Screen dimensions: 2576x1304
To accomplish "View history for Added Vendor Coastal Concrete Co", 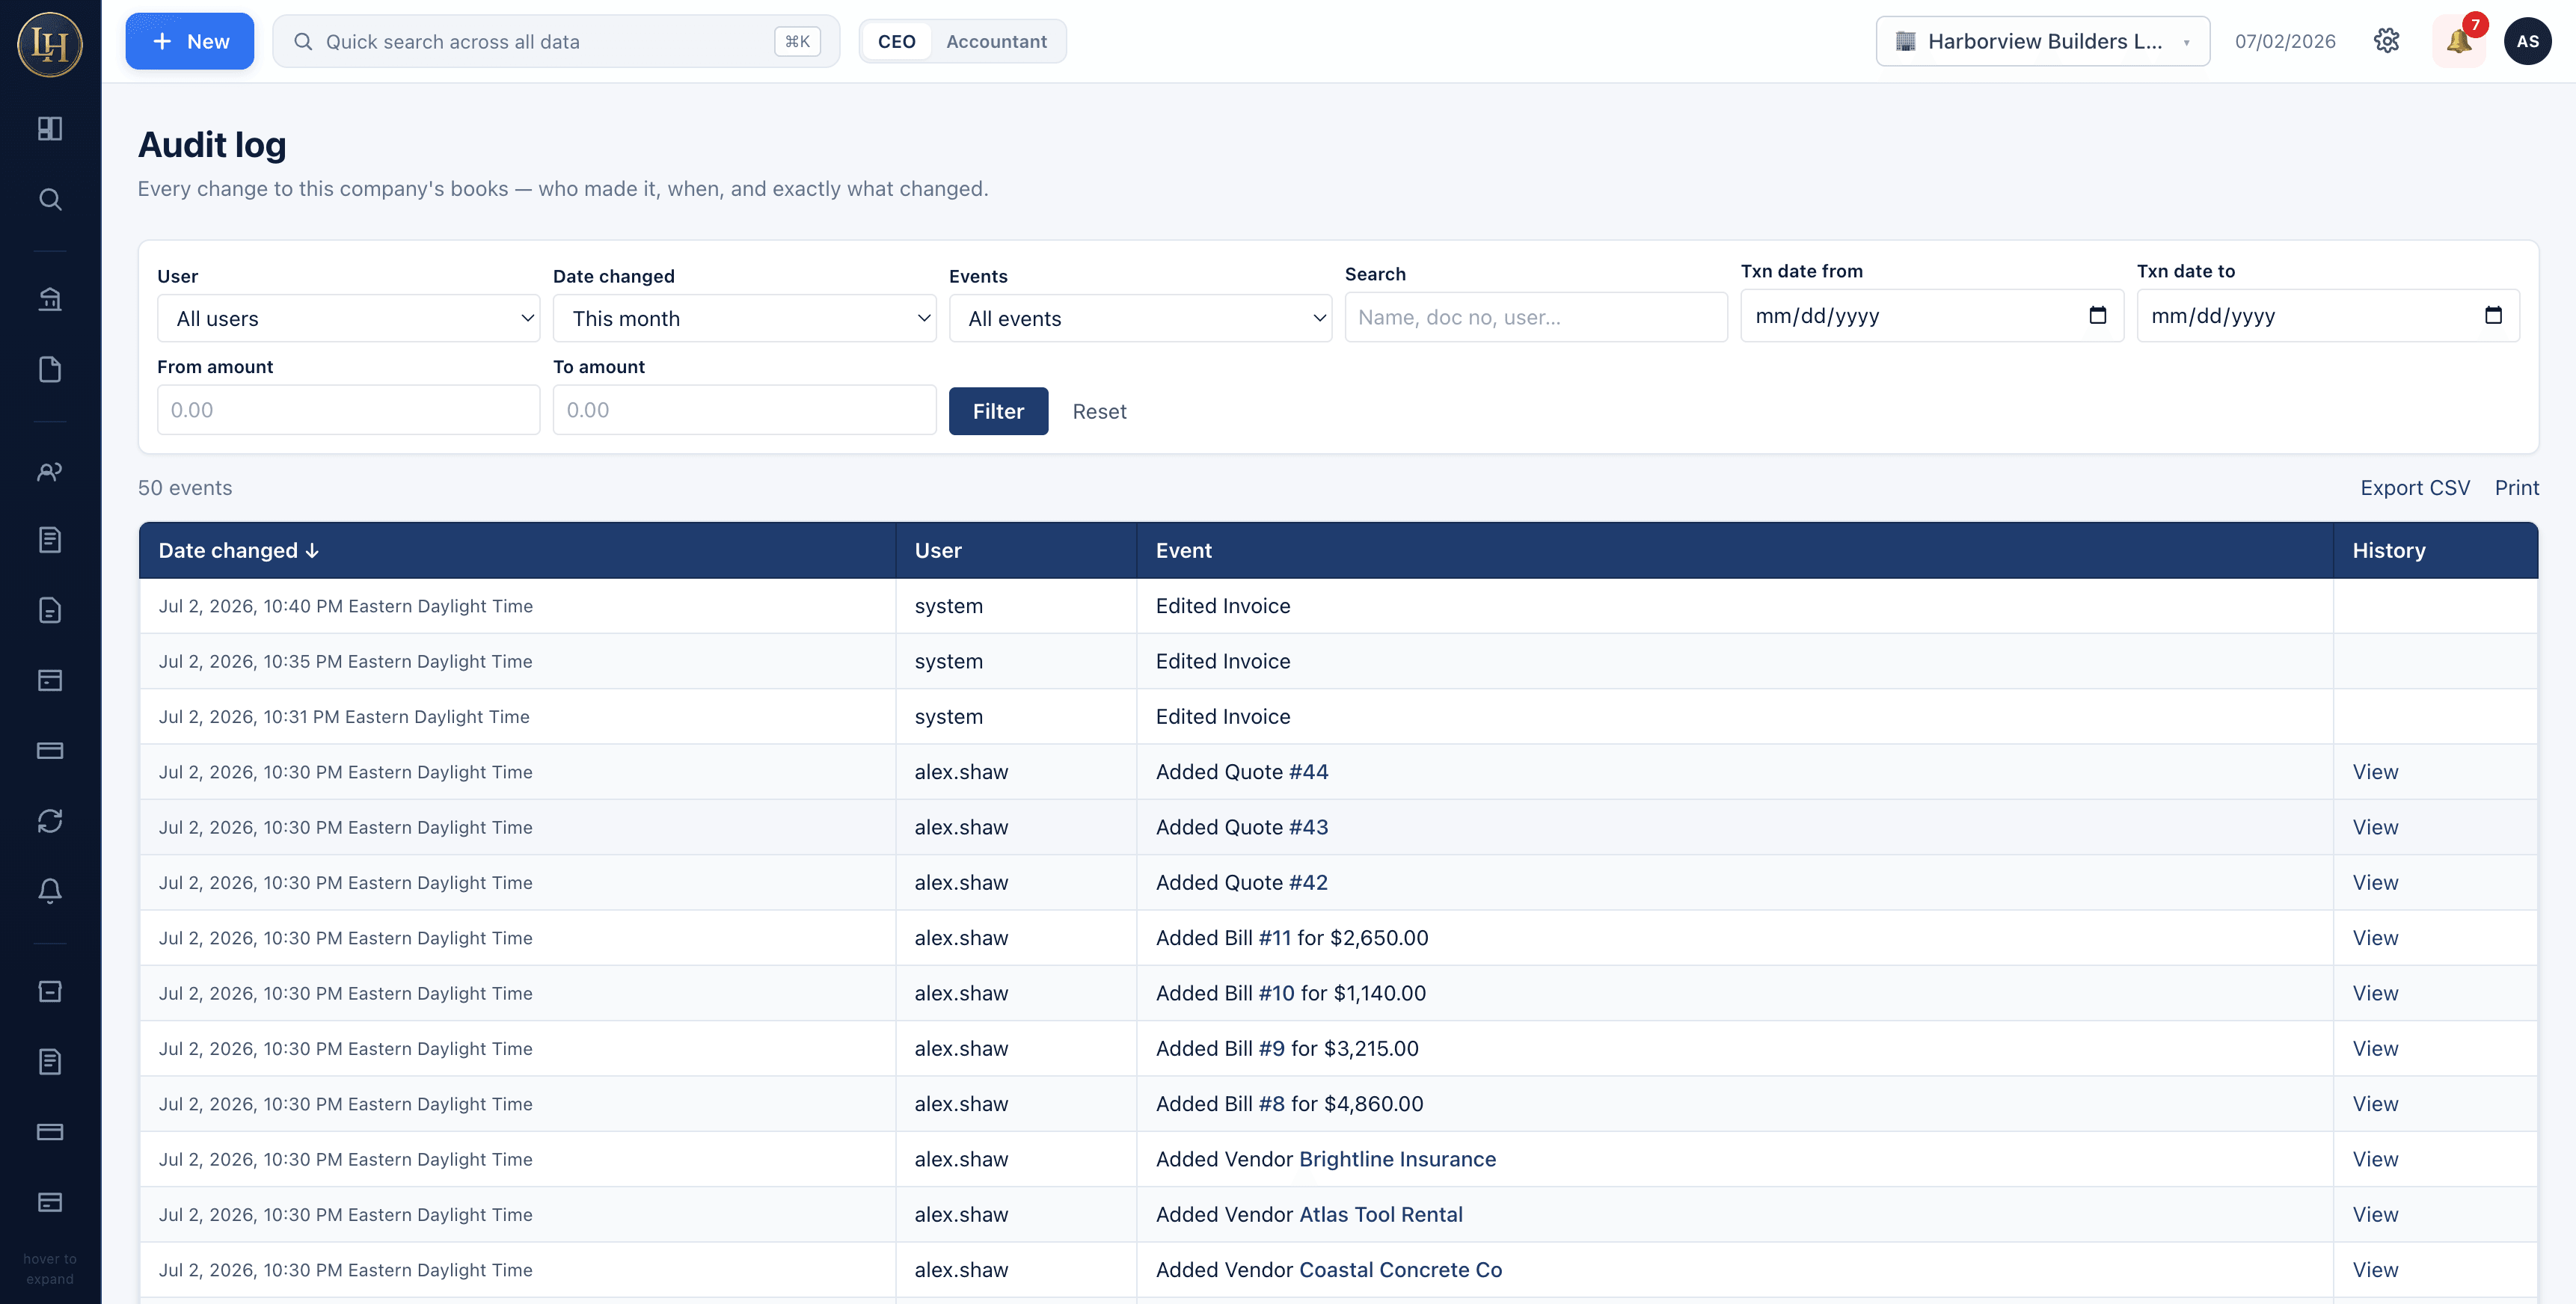I will (x=2375, y=1270).
